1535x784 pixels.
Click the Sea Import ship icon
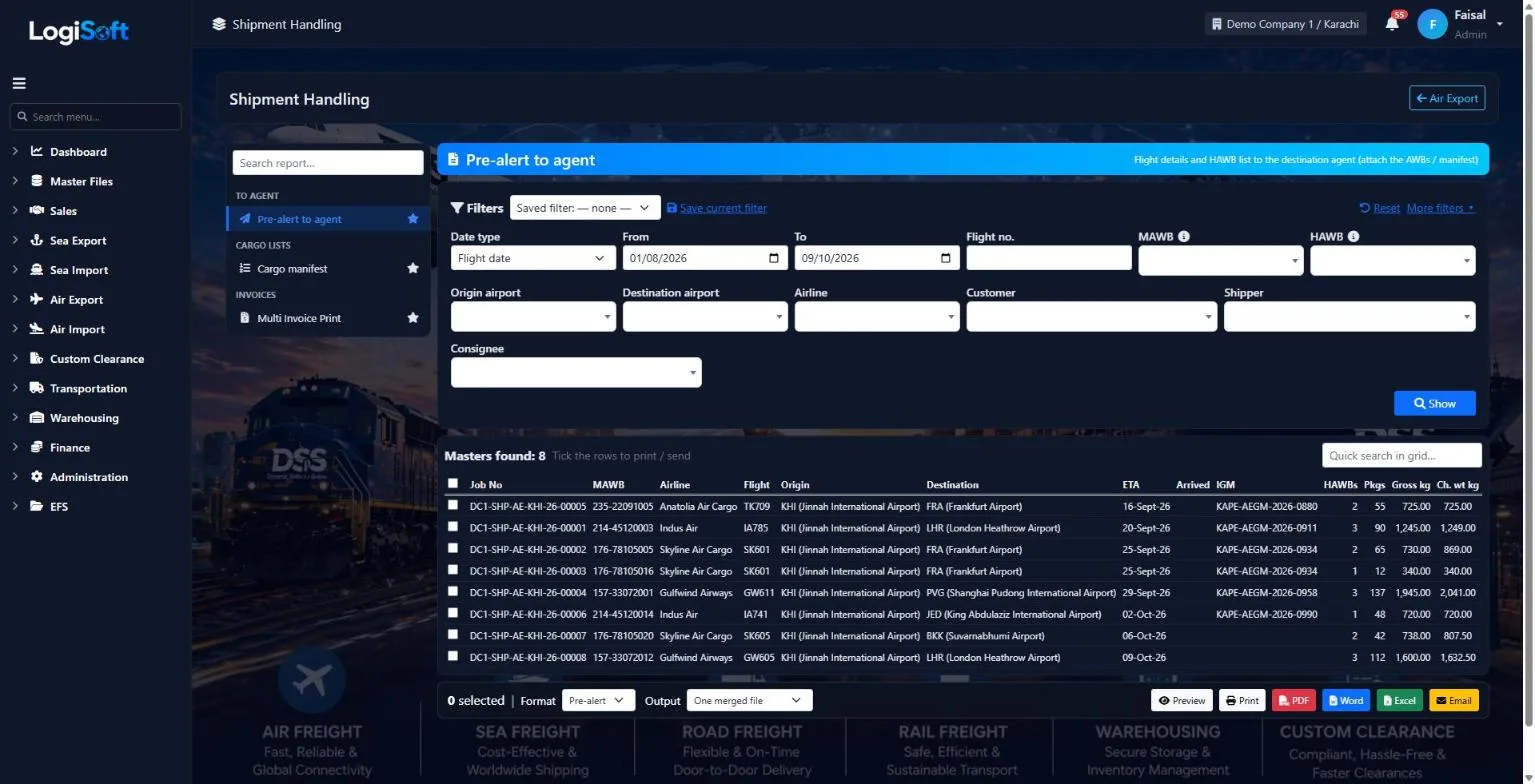click(37, 270)
